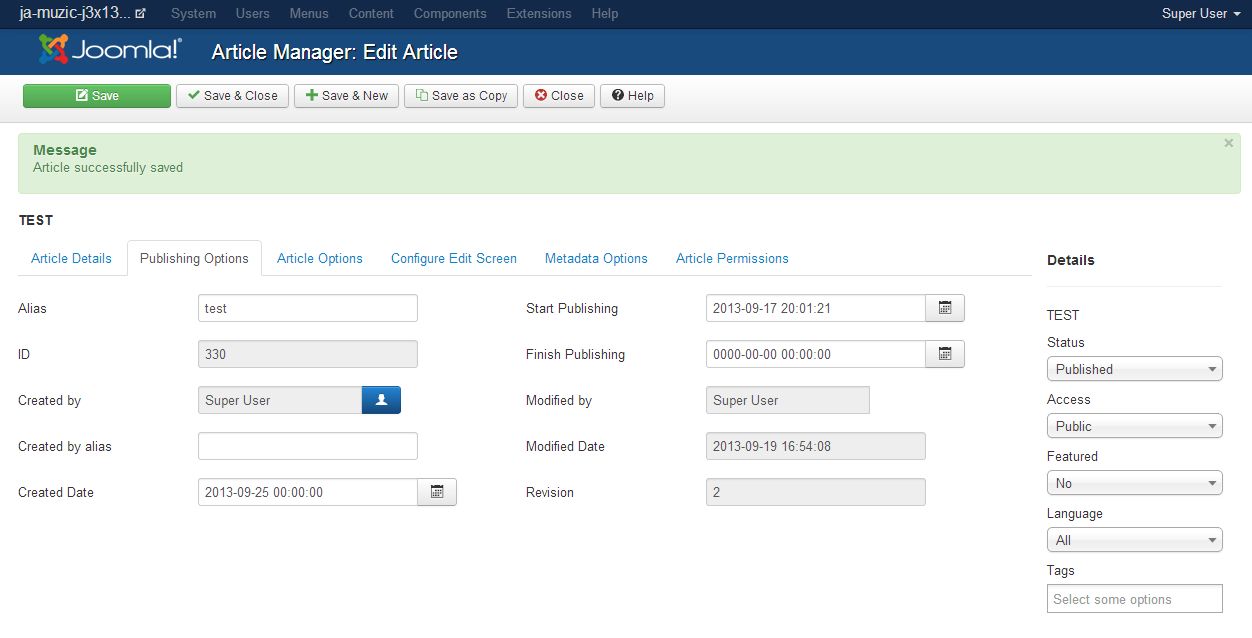1252x638 pixels.
Task: Click the Start Publishing date field
Action: coord(816,308)
